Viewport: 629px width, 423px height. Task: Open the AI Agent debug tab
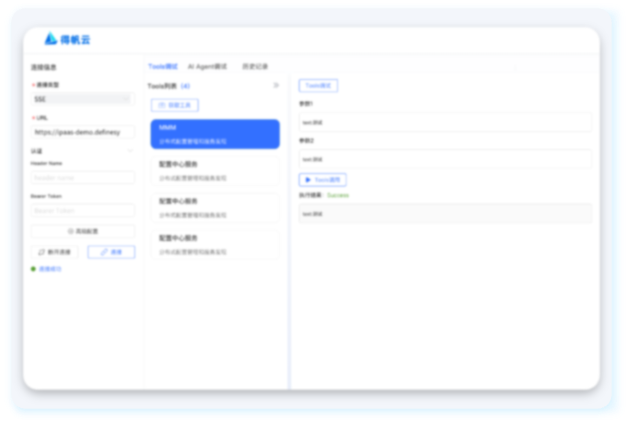coord(207,66)
